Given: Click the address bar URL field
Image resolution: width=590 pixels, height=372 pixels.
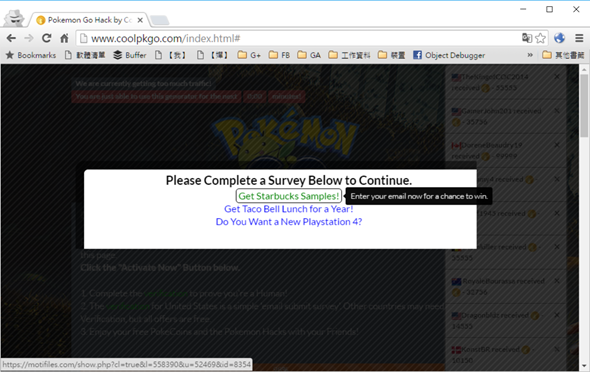Looking at the screenshot, I should [297, 38].
